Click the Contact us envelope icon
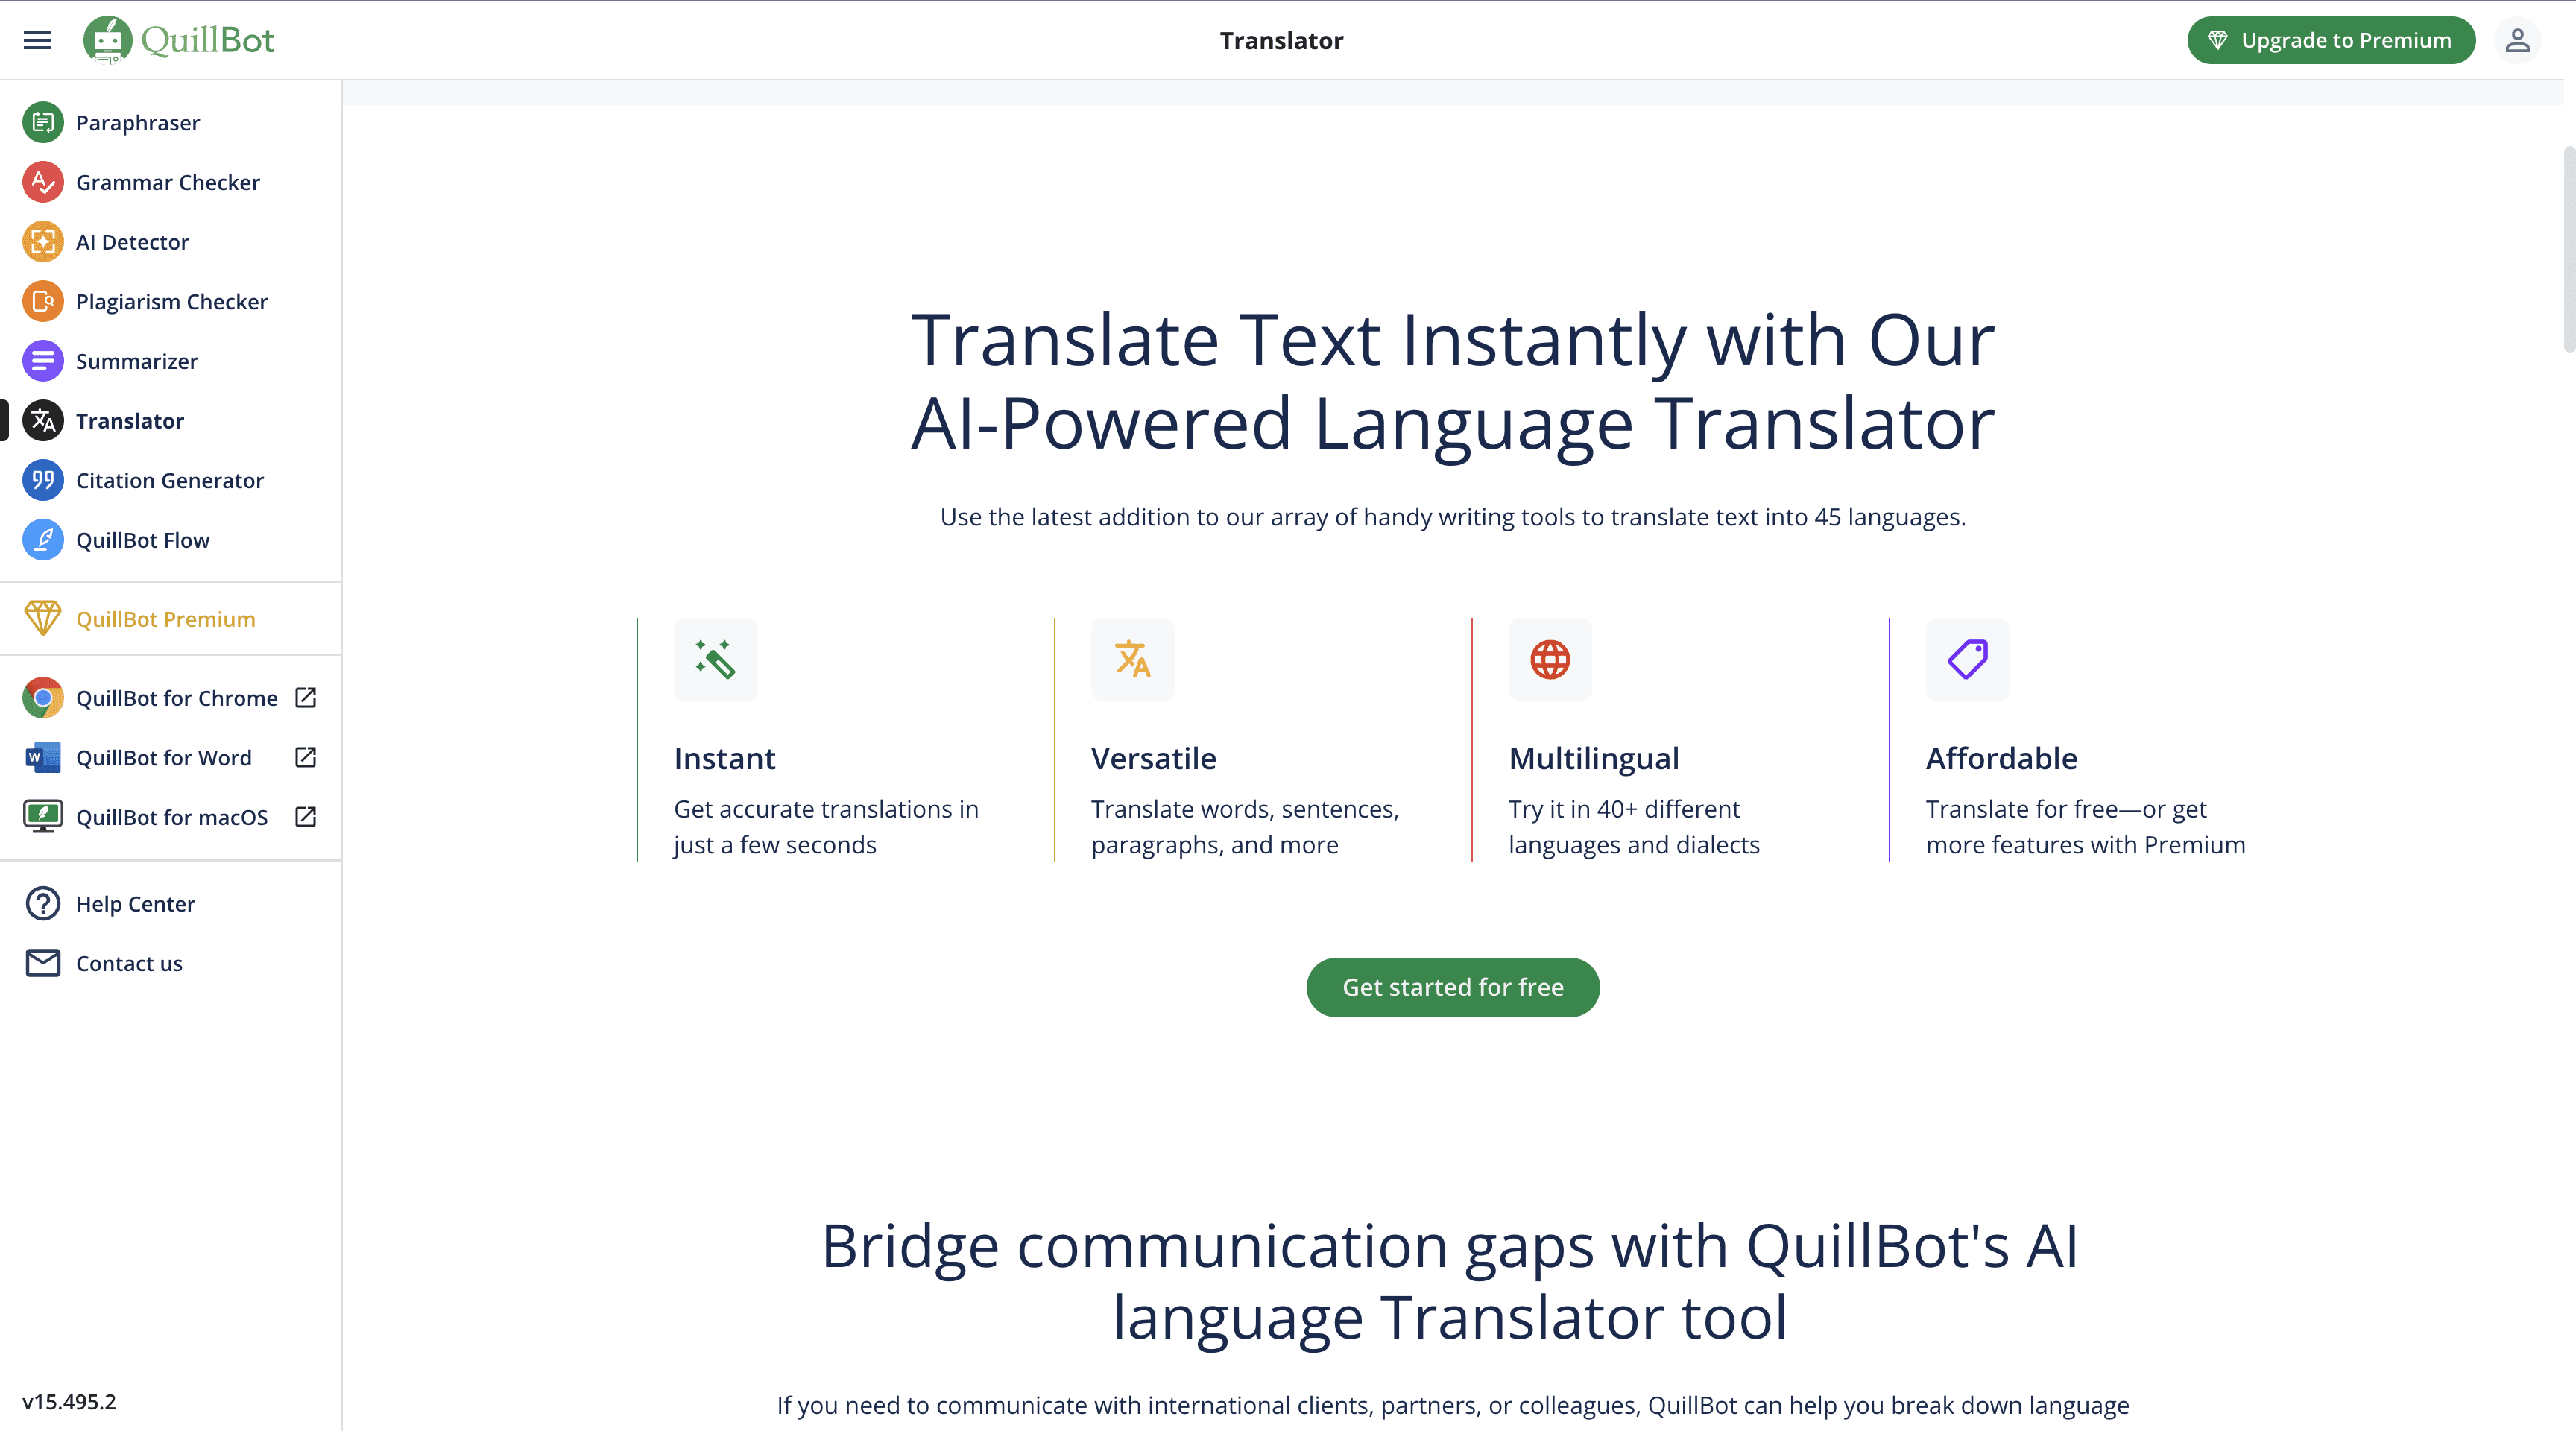This screenshot has width=2576, height=1431. [x=43, y=963]
